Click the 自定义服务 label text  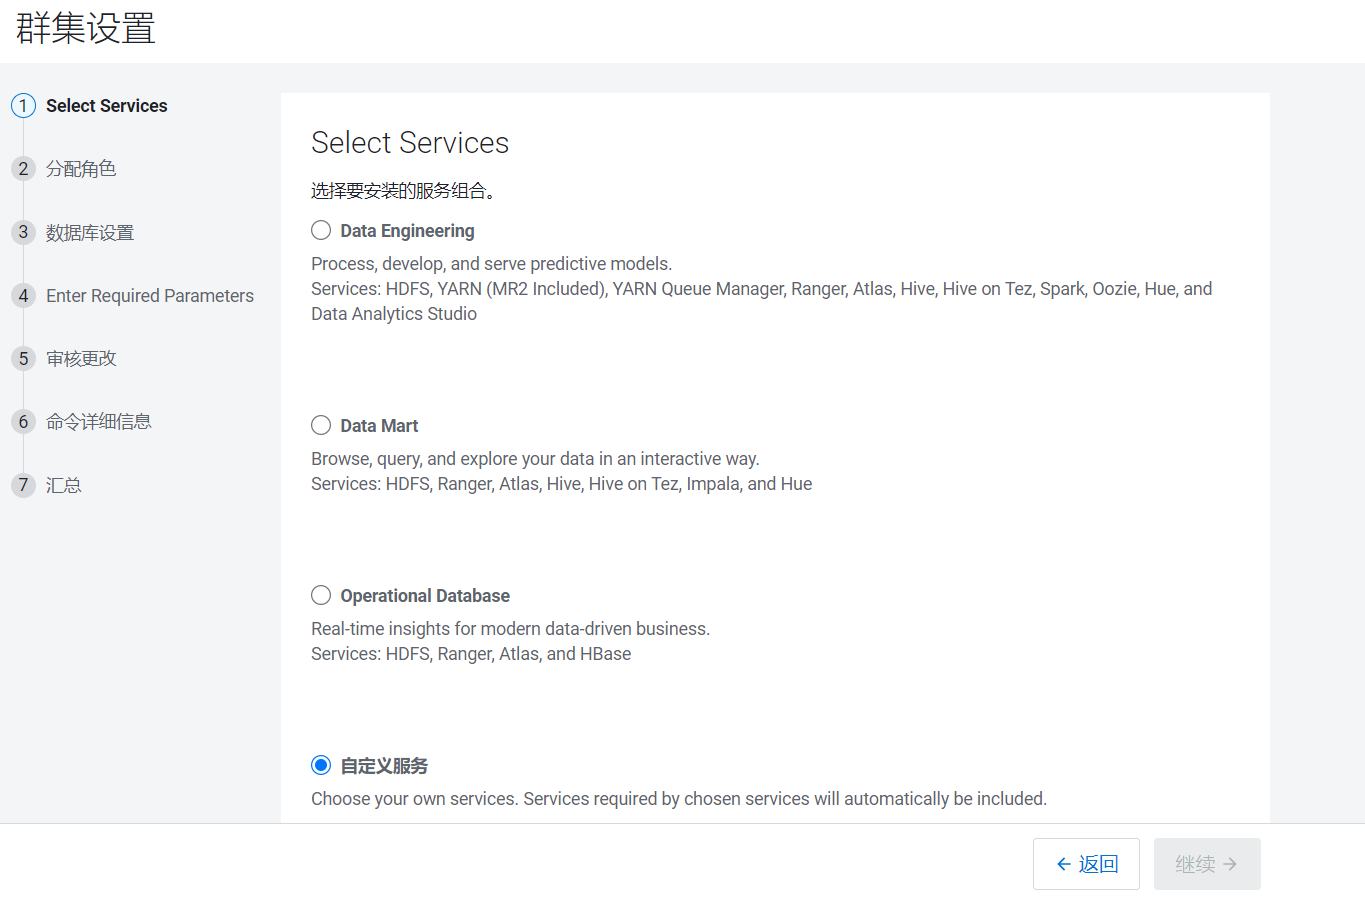point(384,766)
